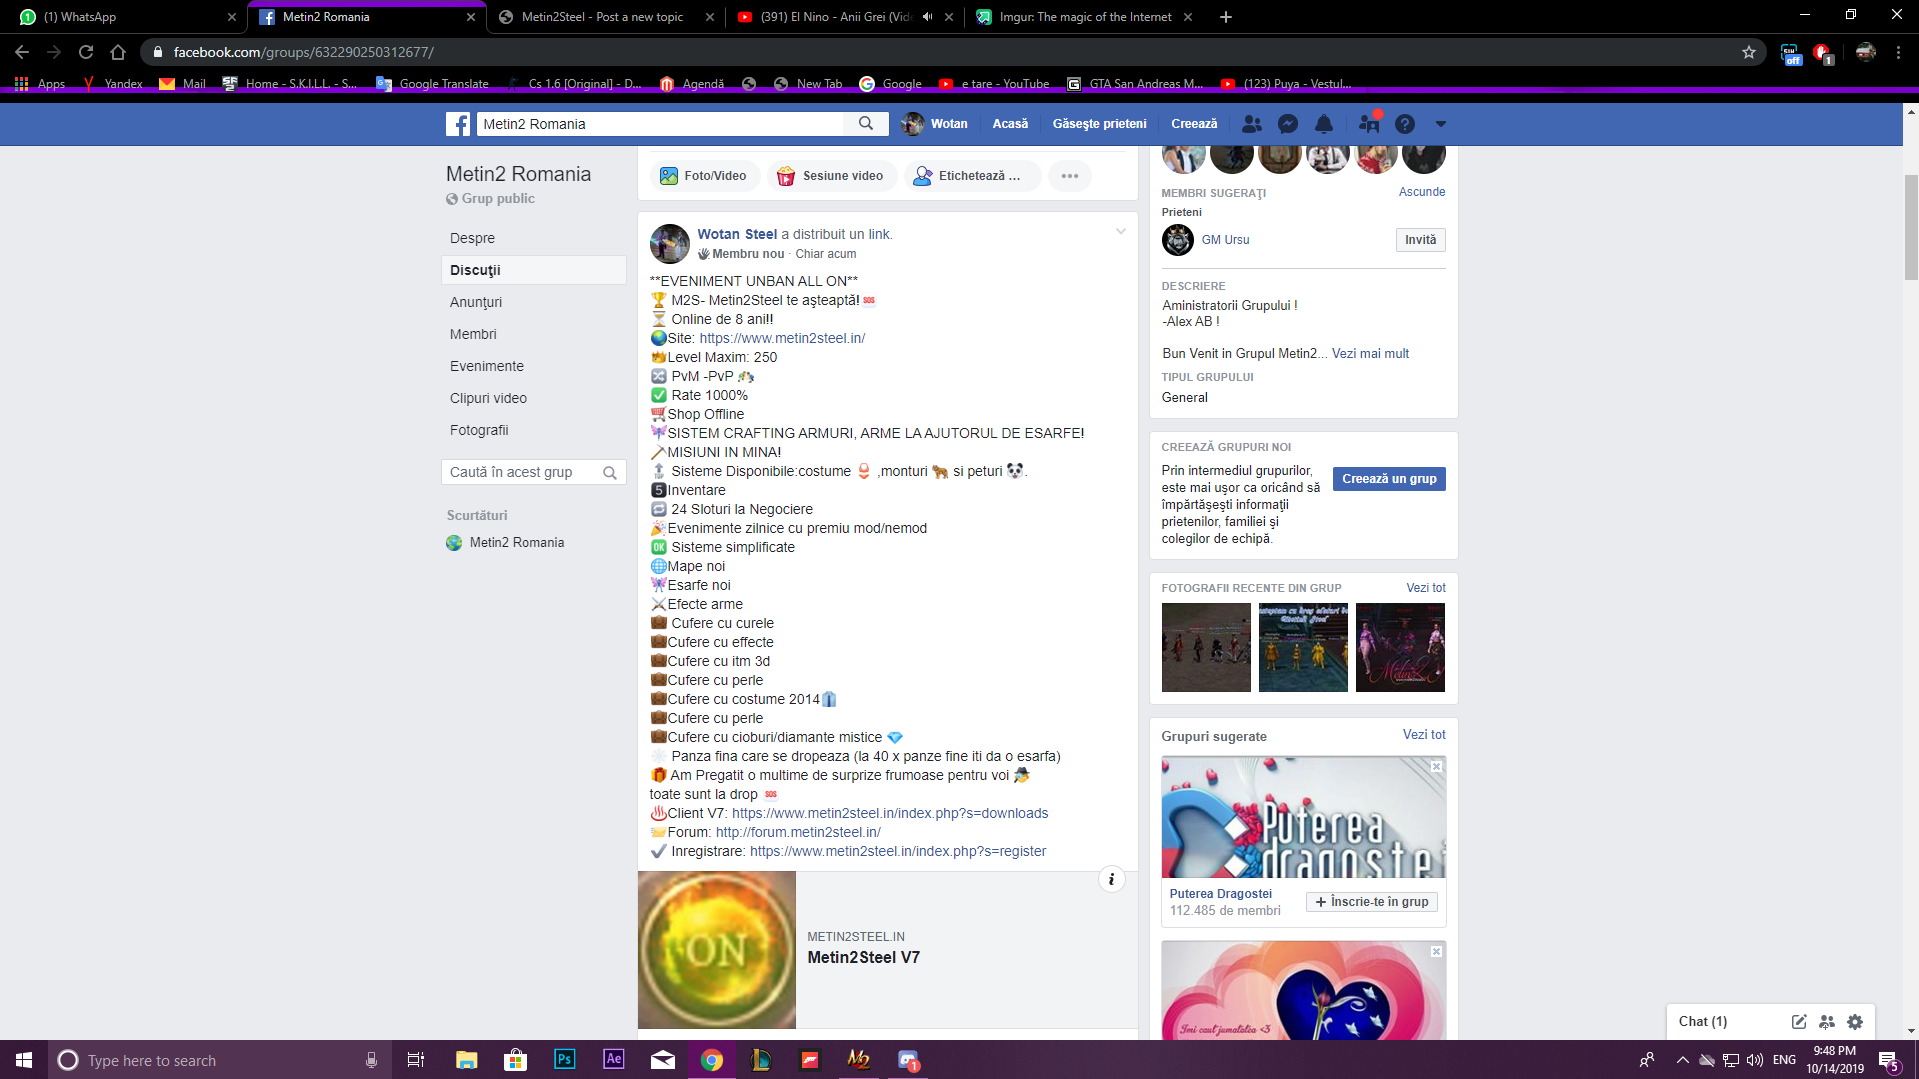Click the link info icon on Metin2Steel preview
The width and height of the screenshot is (1919, 1079).
click(1112, 879)
